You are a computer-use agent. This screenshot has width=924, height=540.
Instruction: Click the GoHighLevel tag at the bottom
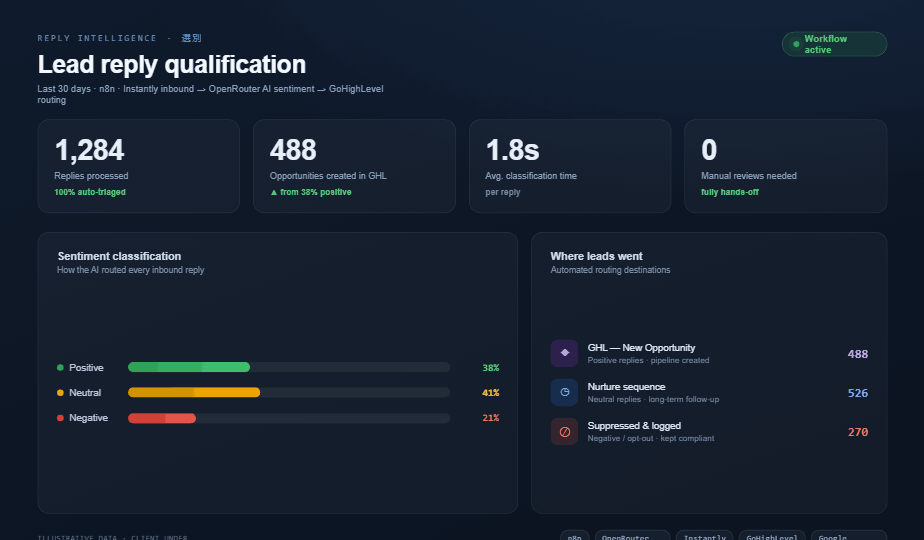tap(772, 536)
